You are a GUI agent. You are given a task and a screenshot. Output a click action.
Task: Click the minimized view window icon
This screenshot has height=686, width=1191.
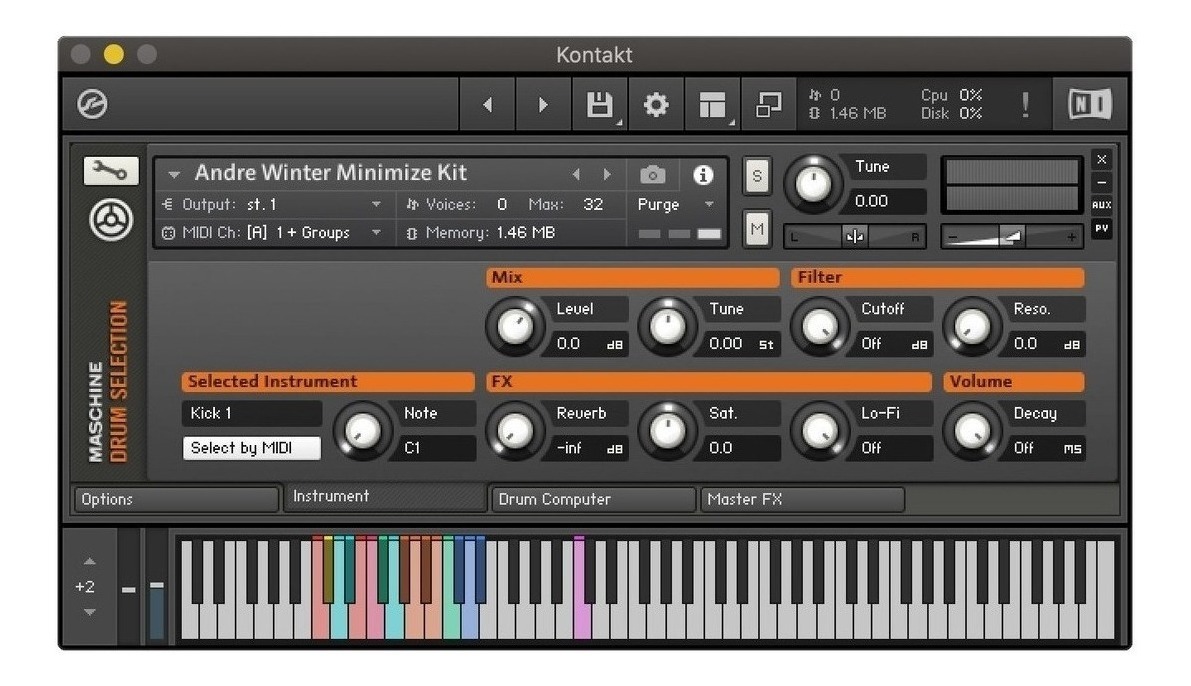click(x=769, y=104)
